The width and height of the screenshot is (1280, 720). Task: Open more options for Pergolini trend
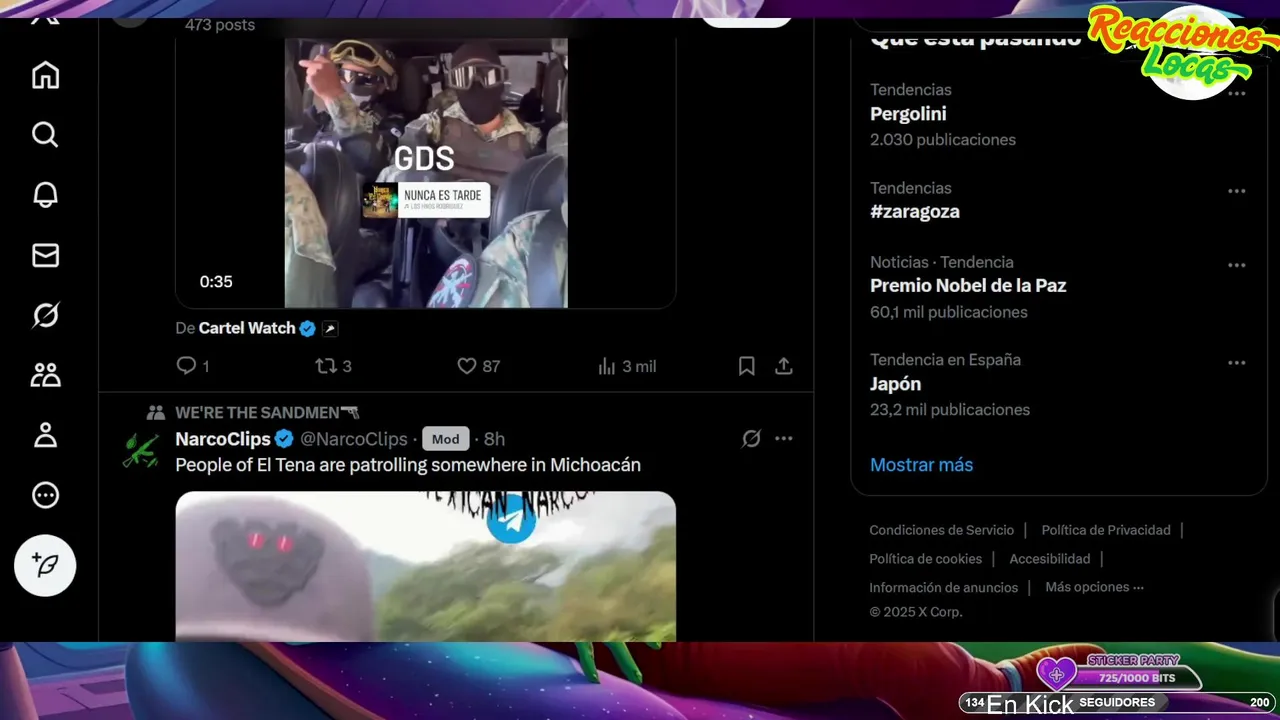click(x=1237, y=93)
